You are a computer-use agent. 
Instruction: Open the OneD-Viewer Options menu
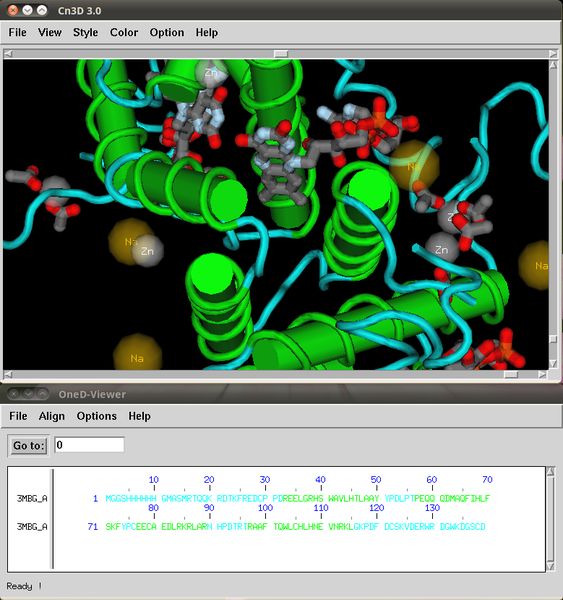(x=96, y=416)
